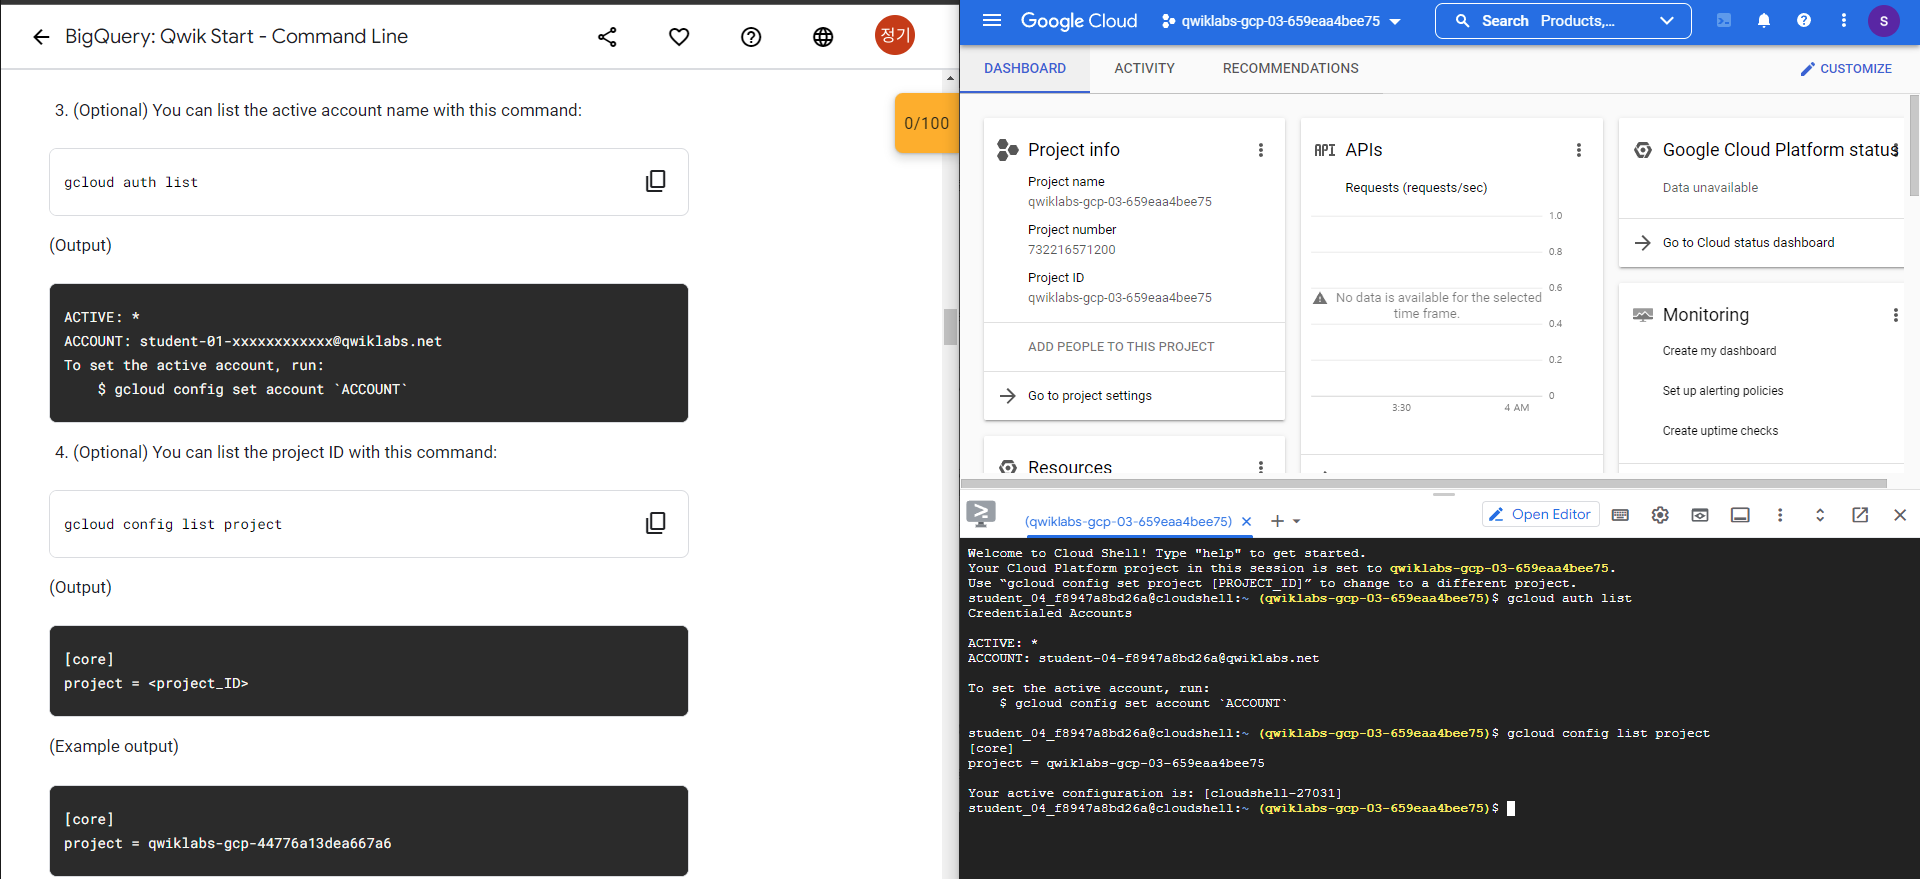The width and height of the screenshot is (1920, 879).
Task: Open Google Cloud notifications bell
Action: [x=1764, y=20]
